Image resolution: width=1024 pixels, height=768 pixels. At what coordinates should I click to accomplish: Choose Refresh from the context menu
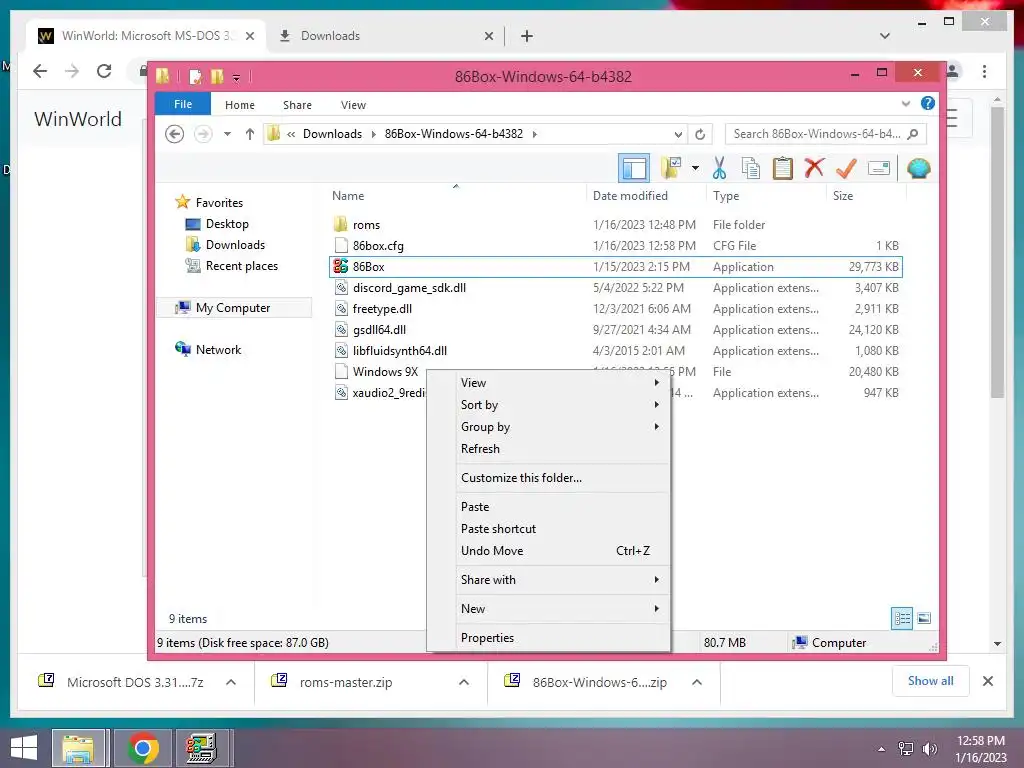point(560,449)
